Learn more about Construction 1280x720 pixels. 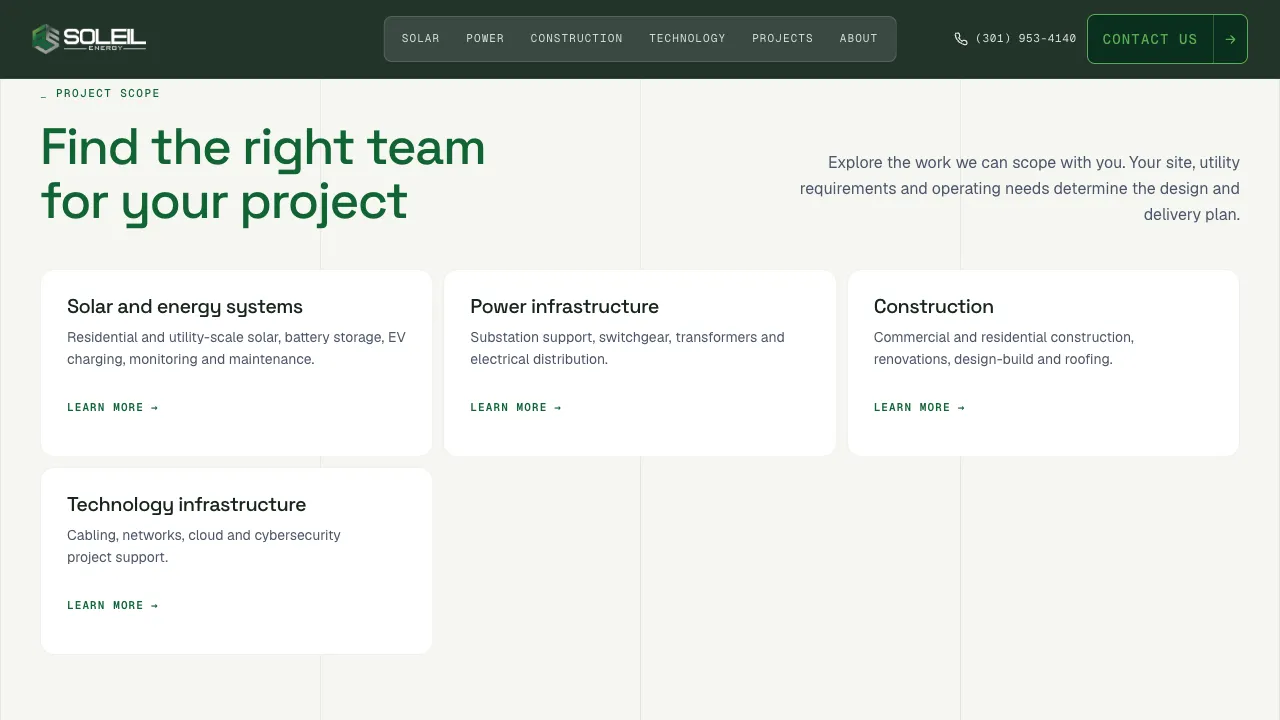tap(919, 408)
